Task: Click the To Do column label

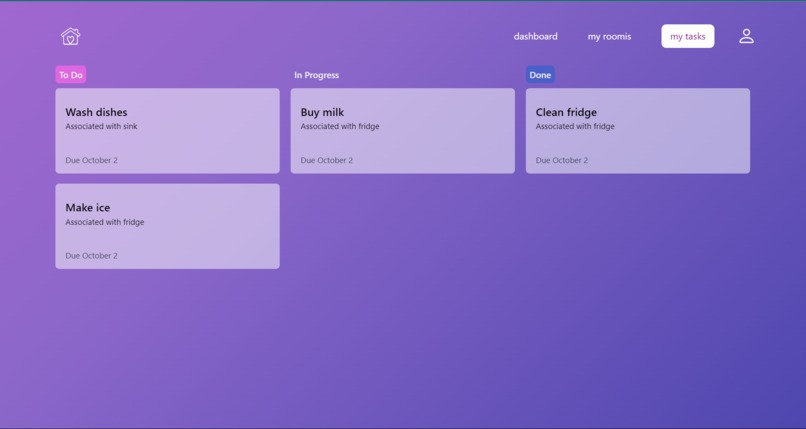Action: 70,75
